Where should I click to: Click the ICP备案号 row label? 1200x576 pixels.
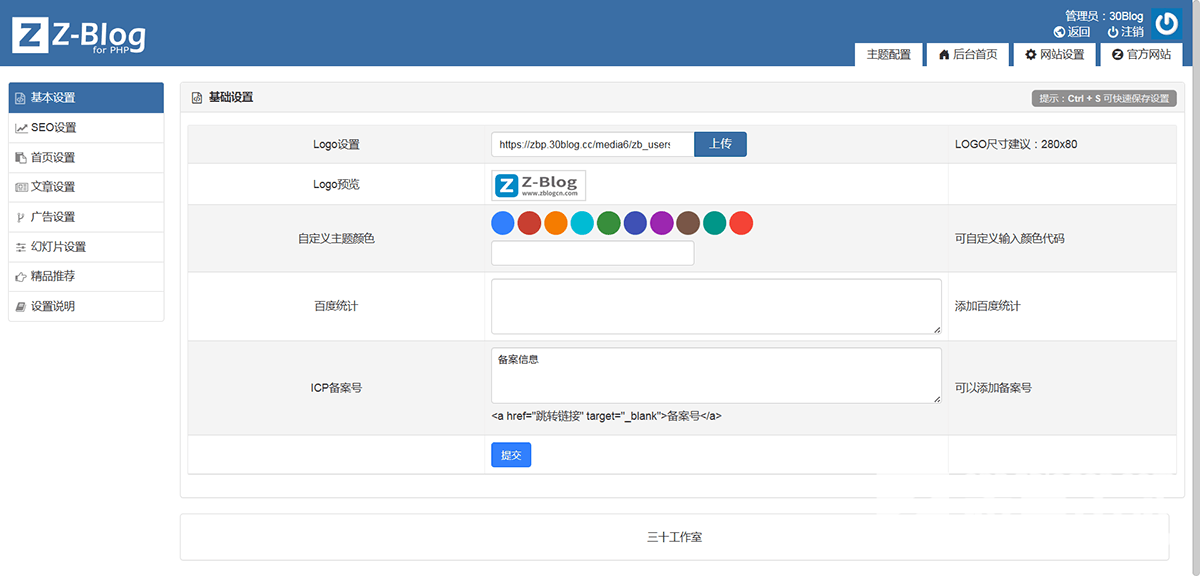coord(336,387)
